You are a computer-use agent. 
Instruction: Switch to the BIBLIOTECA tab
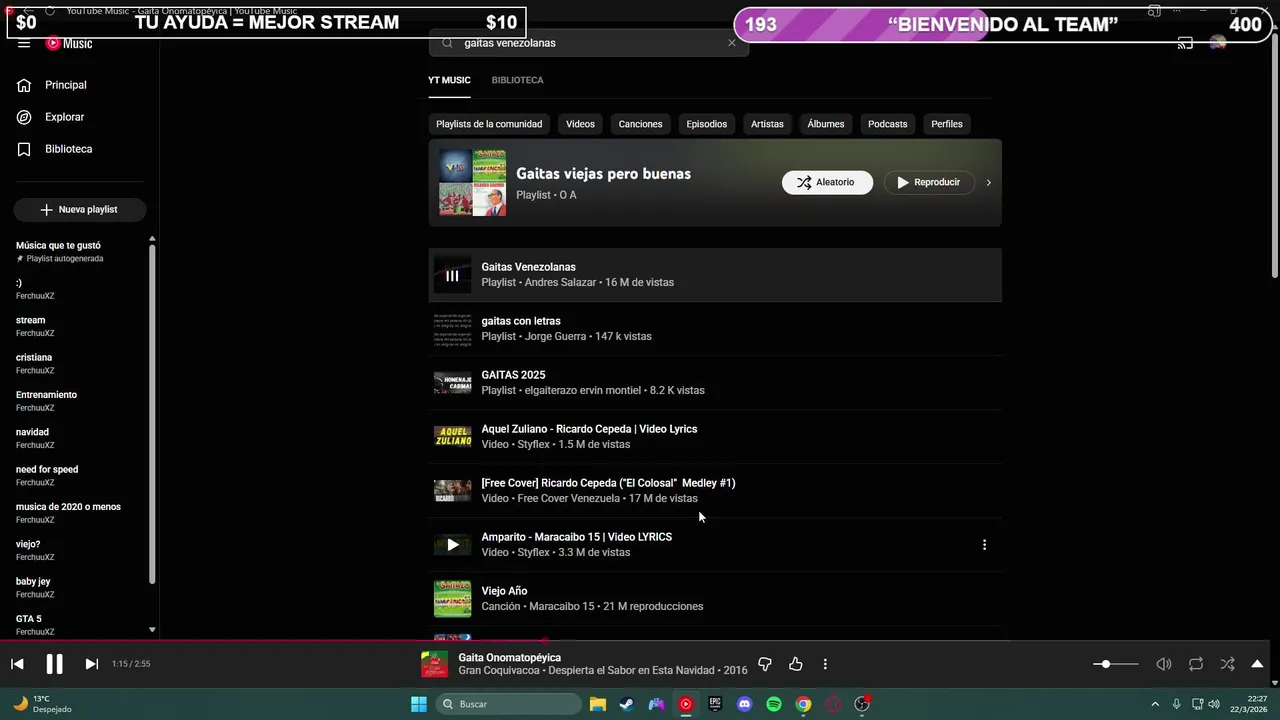click(x=517, y=80)
